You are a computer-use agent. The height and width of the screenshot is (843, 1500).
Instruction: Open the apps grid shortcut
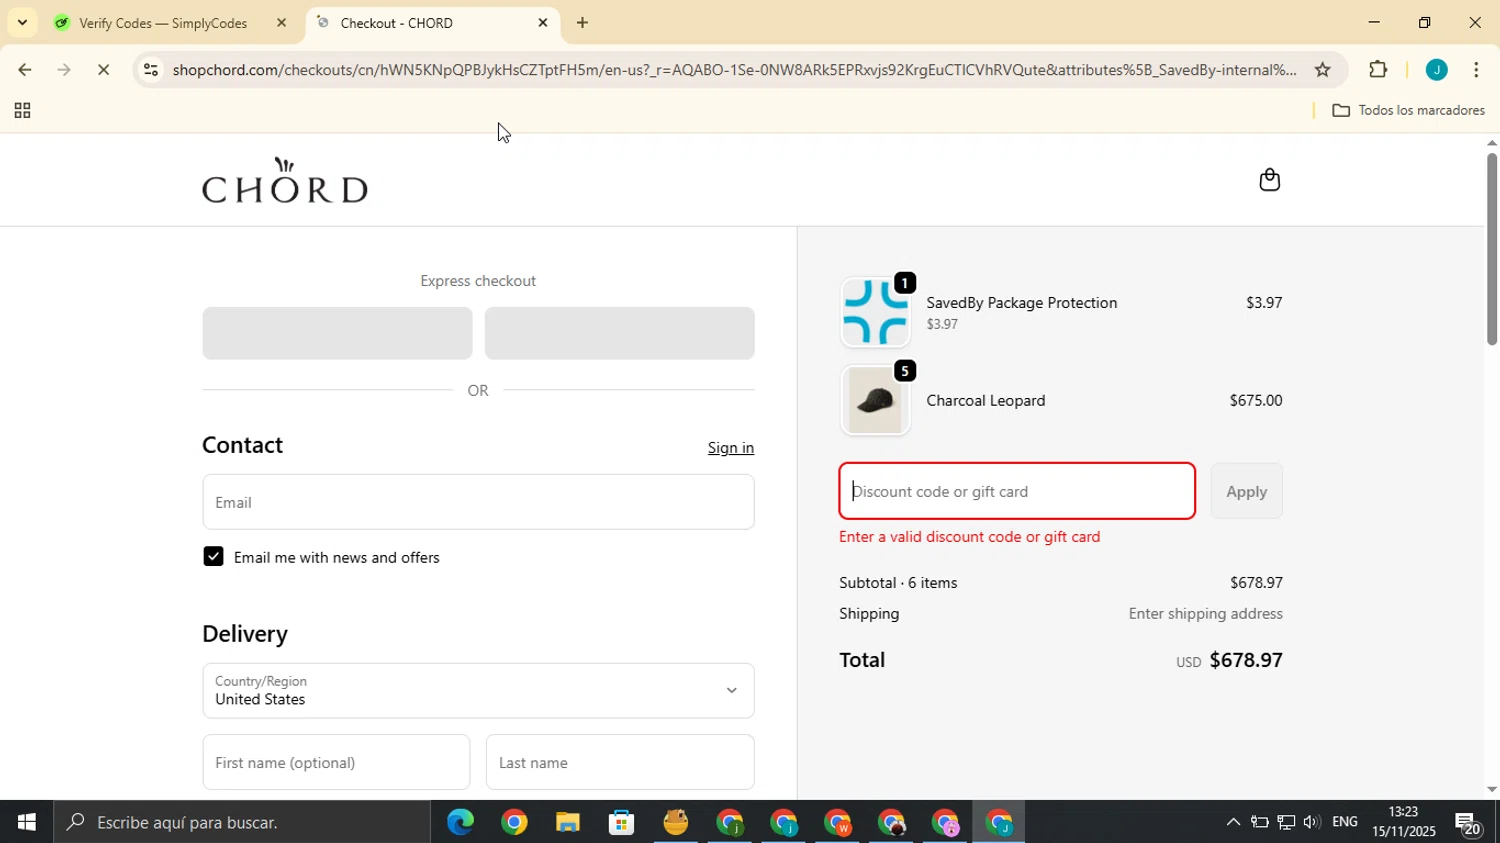(22, 111)
